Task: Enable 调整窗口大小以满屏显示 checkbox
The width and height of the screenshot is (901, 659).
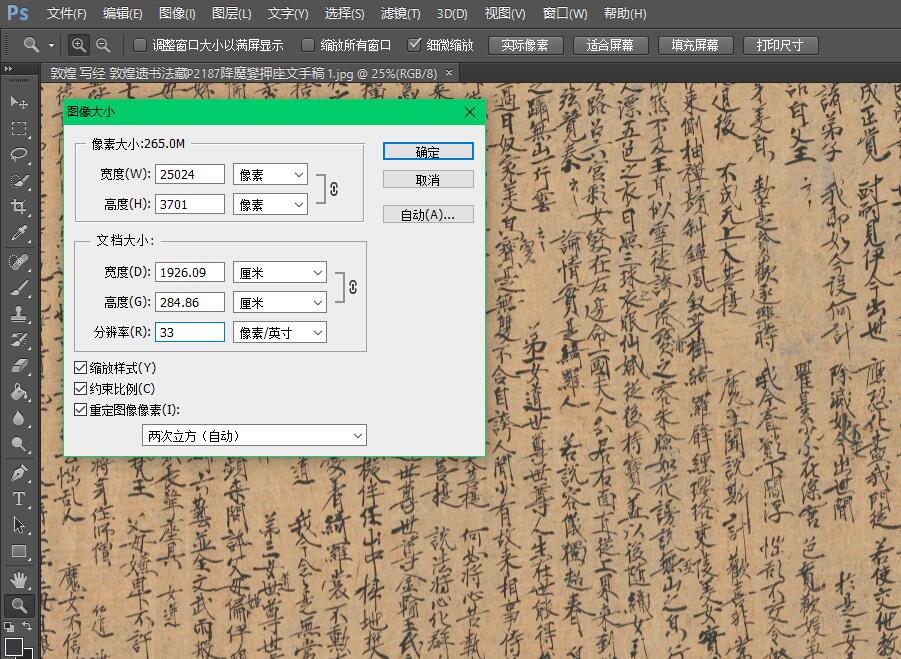Action: [x=140, y=45]
